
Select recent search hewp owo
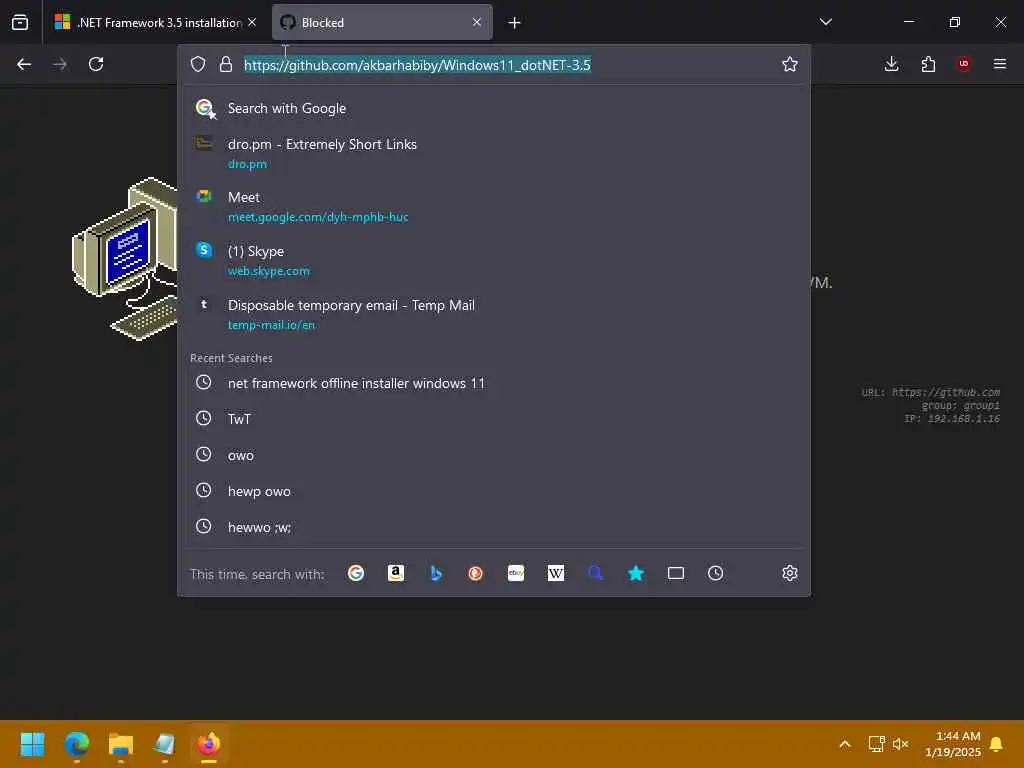click(494, 491)
